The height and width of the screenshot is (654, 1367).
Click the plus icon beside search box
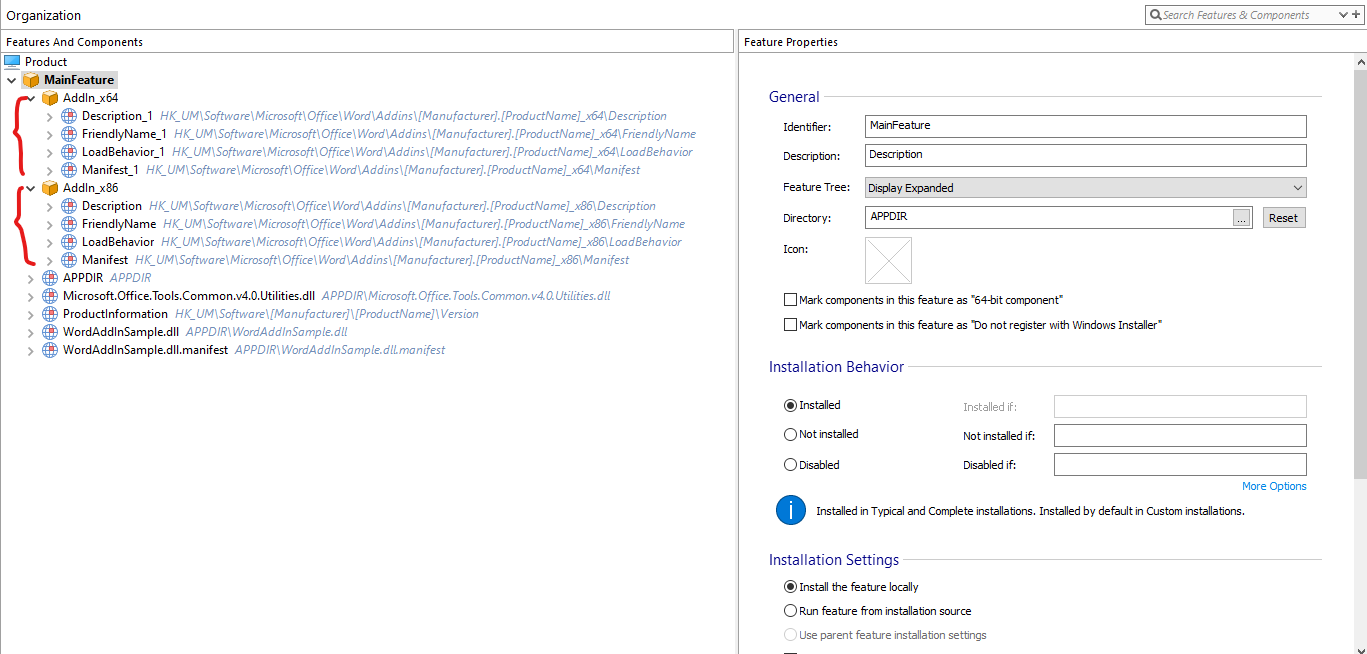[1356, 15]
